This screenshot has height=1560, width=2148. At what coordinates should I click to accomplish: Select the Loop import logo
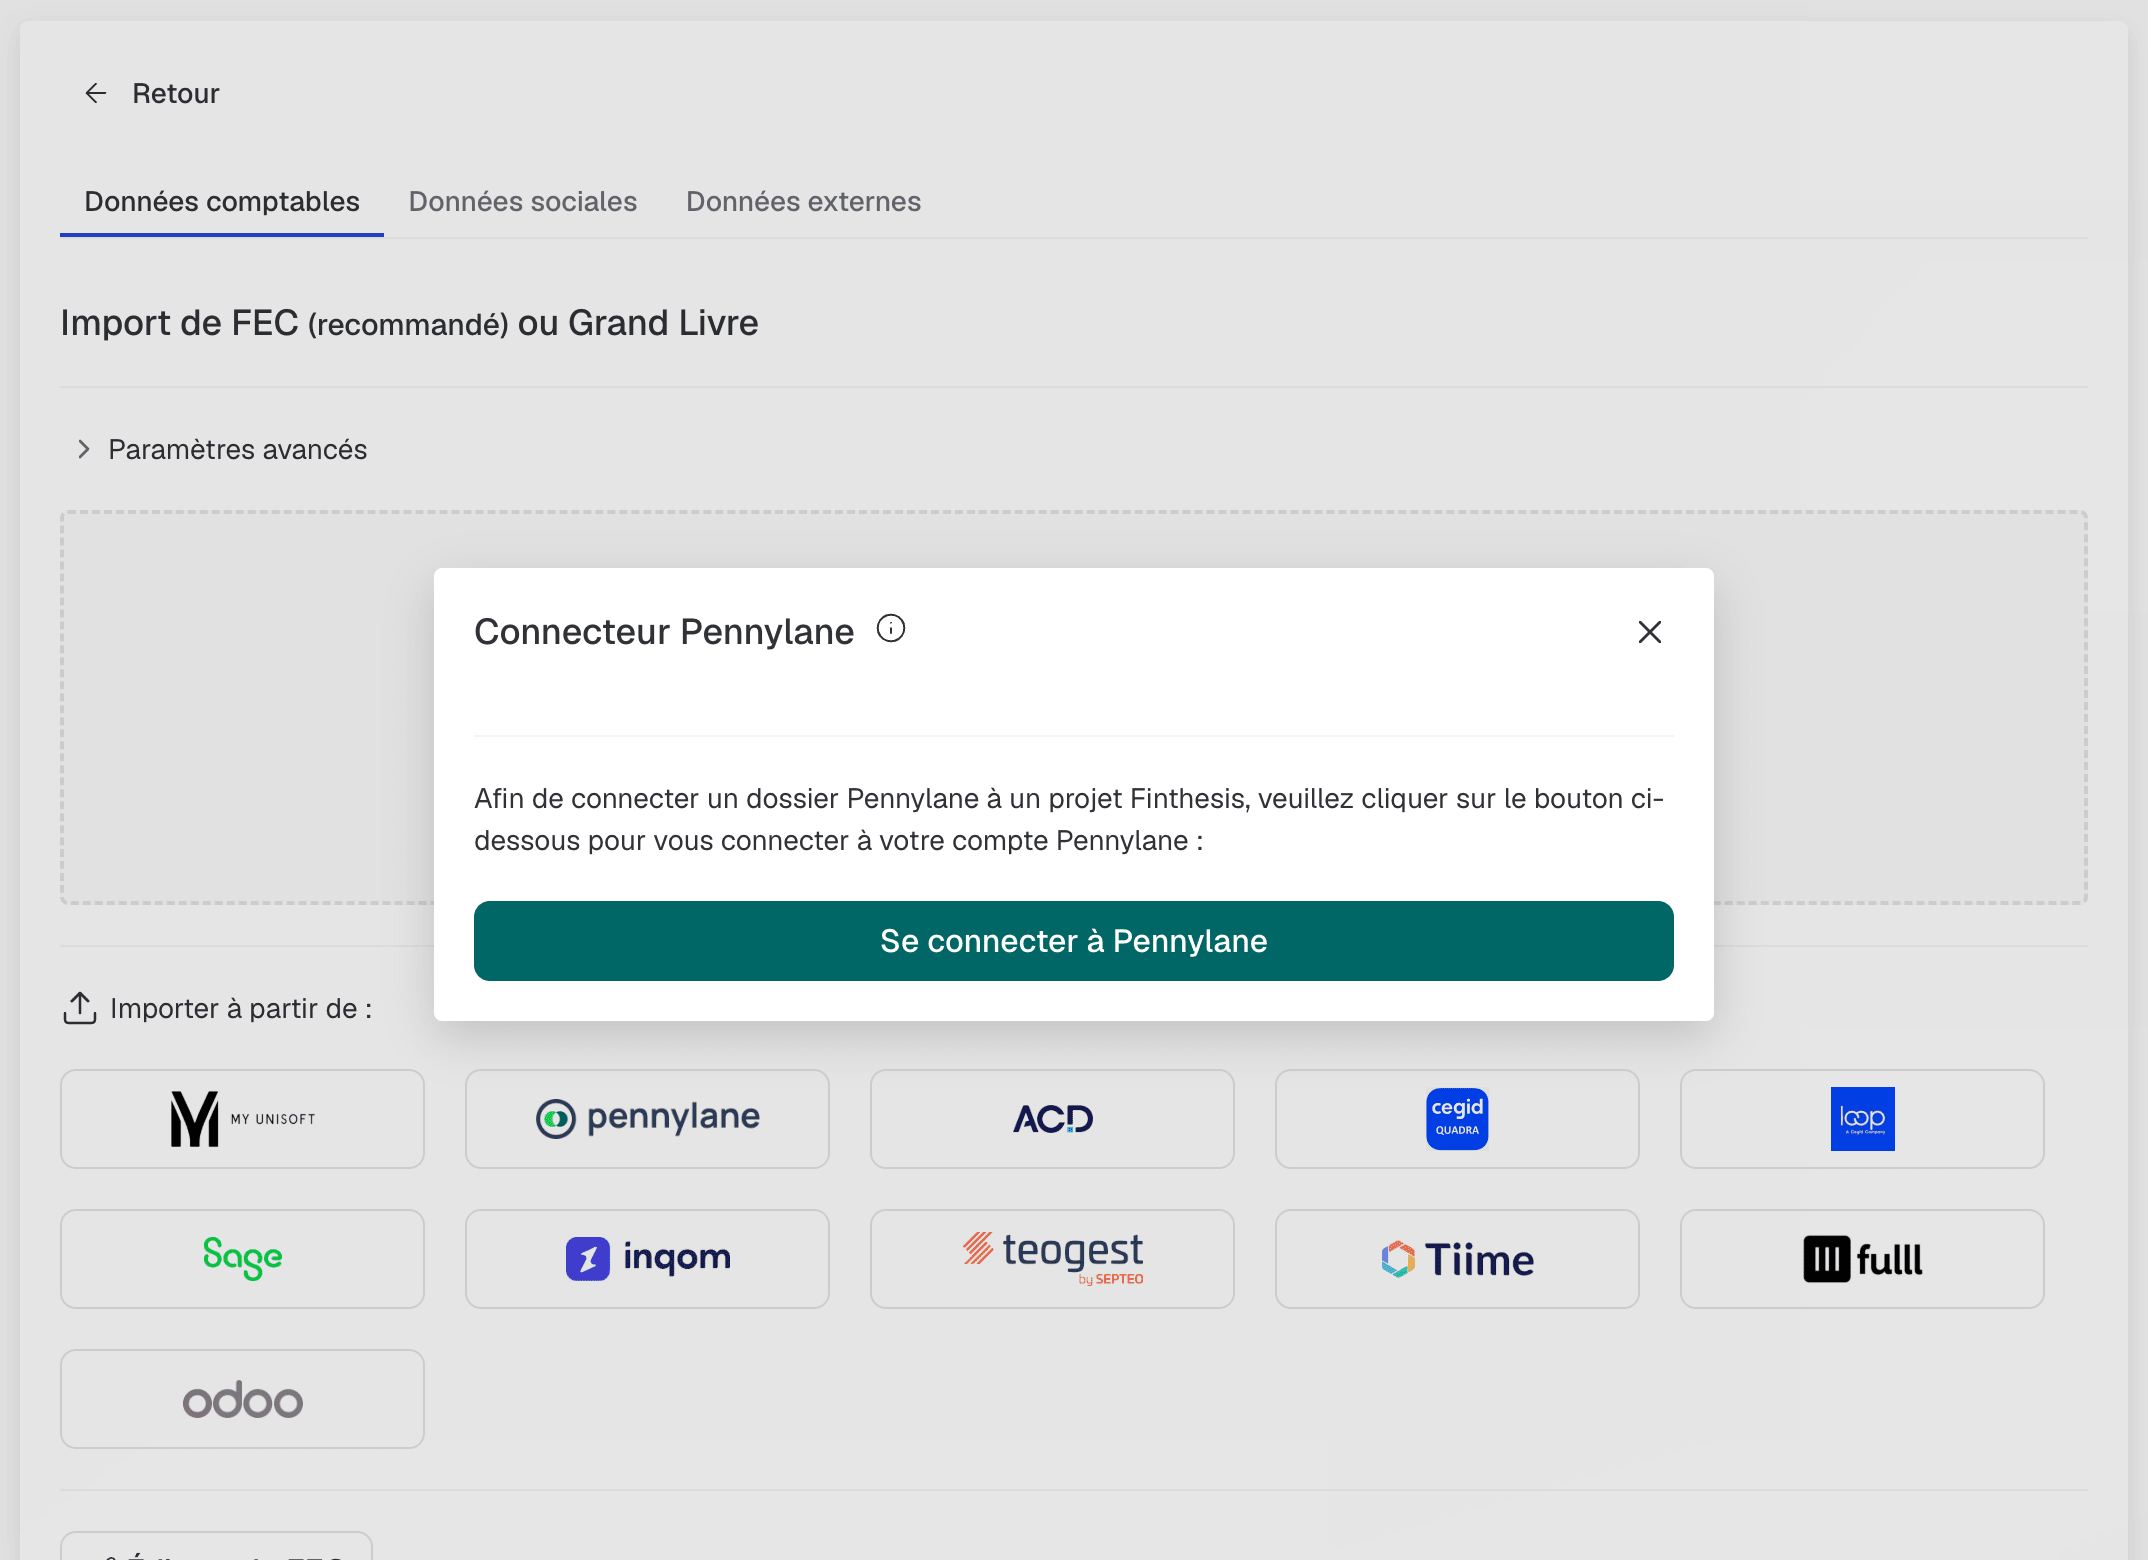click(1862, 1119)
